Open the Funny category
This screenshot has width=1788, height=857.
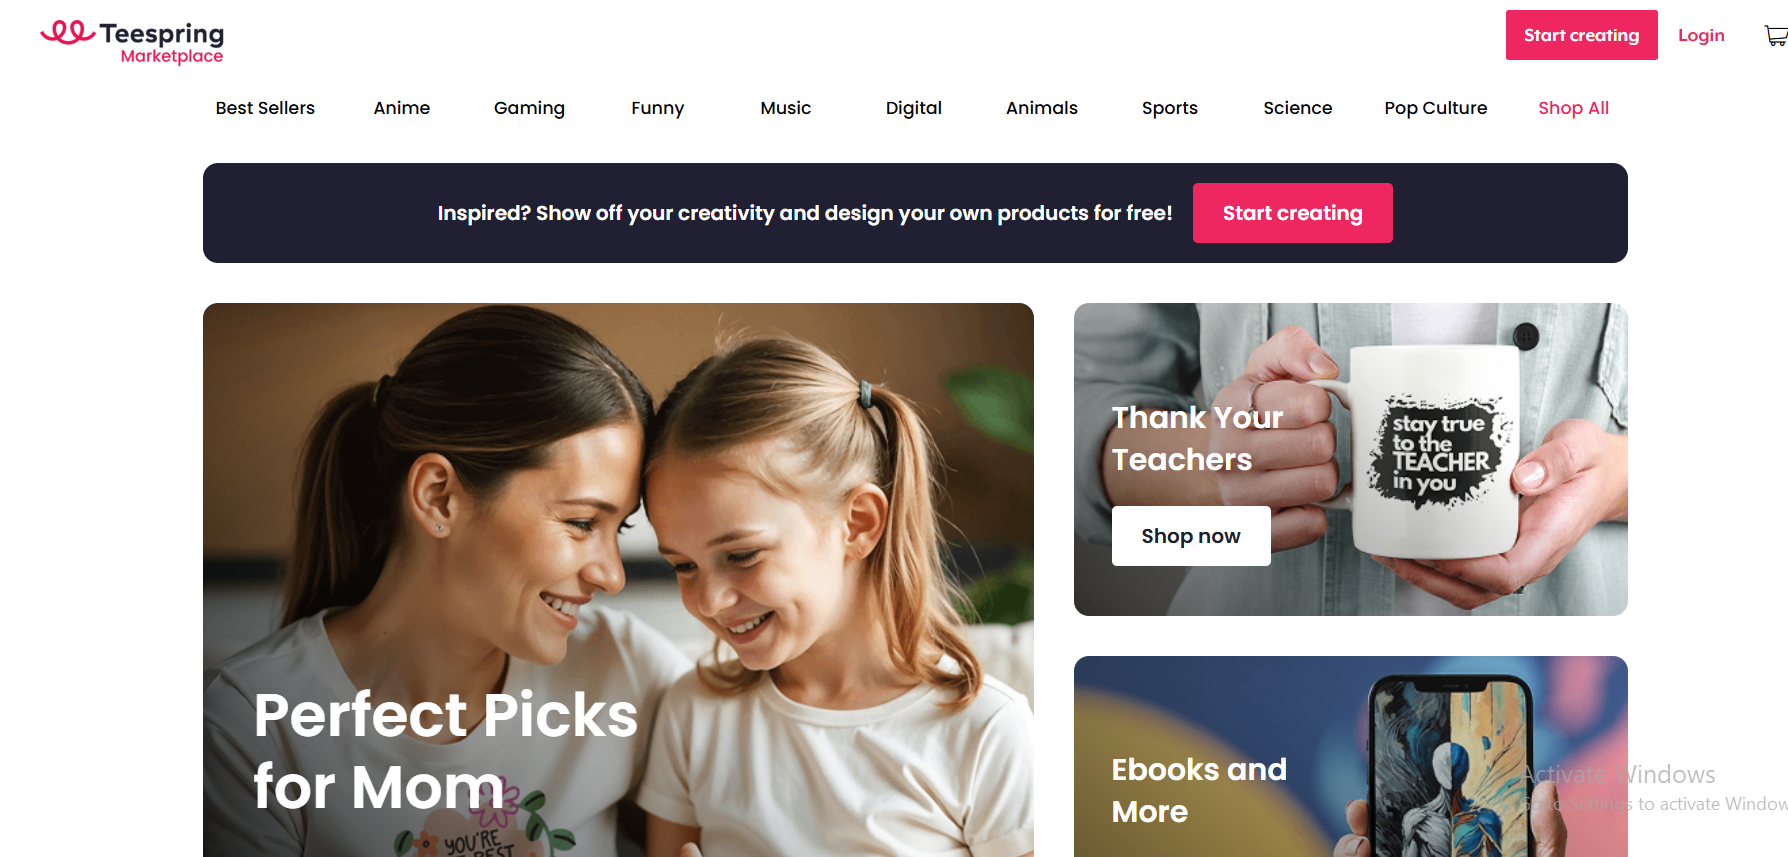(658, 108)
